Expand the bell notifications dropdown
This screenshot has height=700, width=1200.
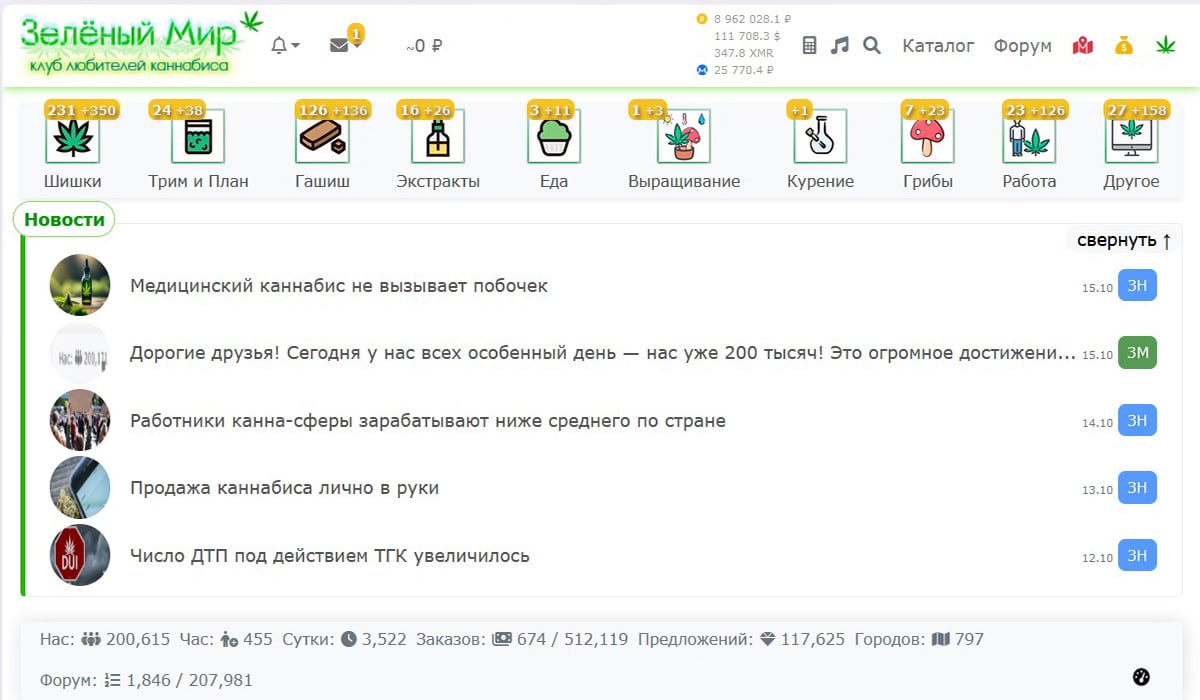(285, 46)
